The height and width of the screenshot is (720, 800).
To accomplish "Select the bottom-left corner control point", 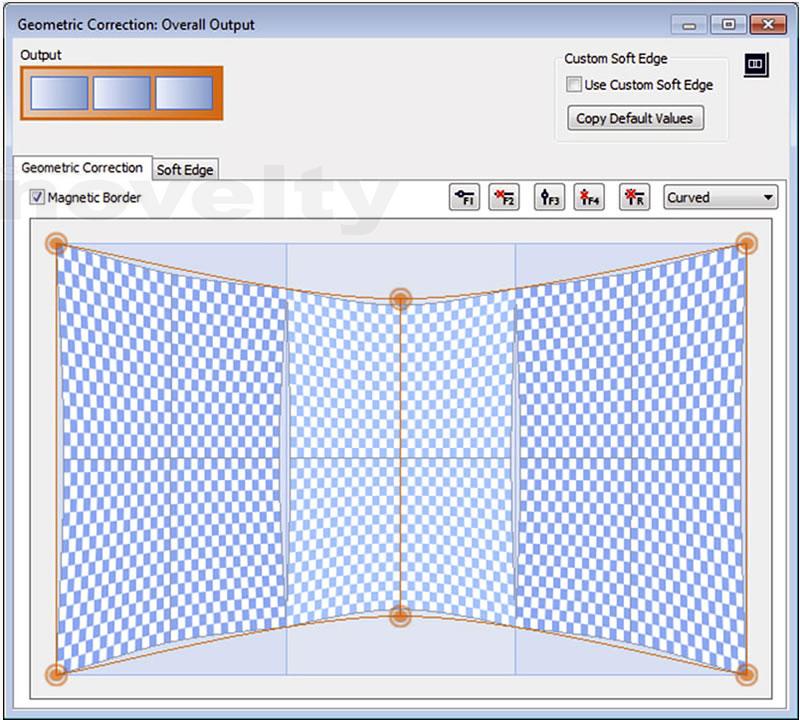I will (57, 674).
